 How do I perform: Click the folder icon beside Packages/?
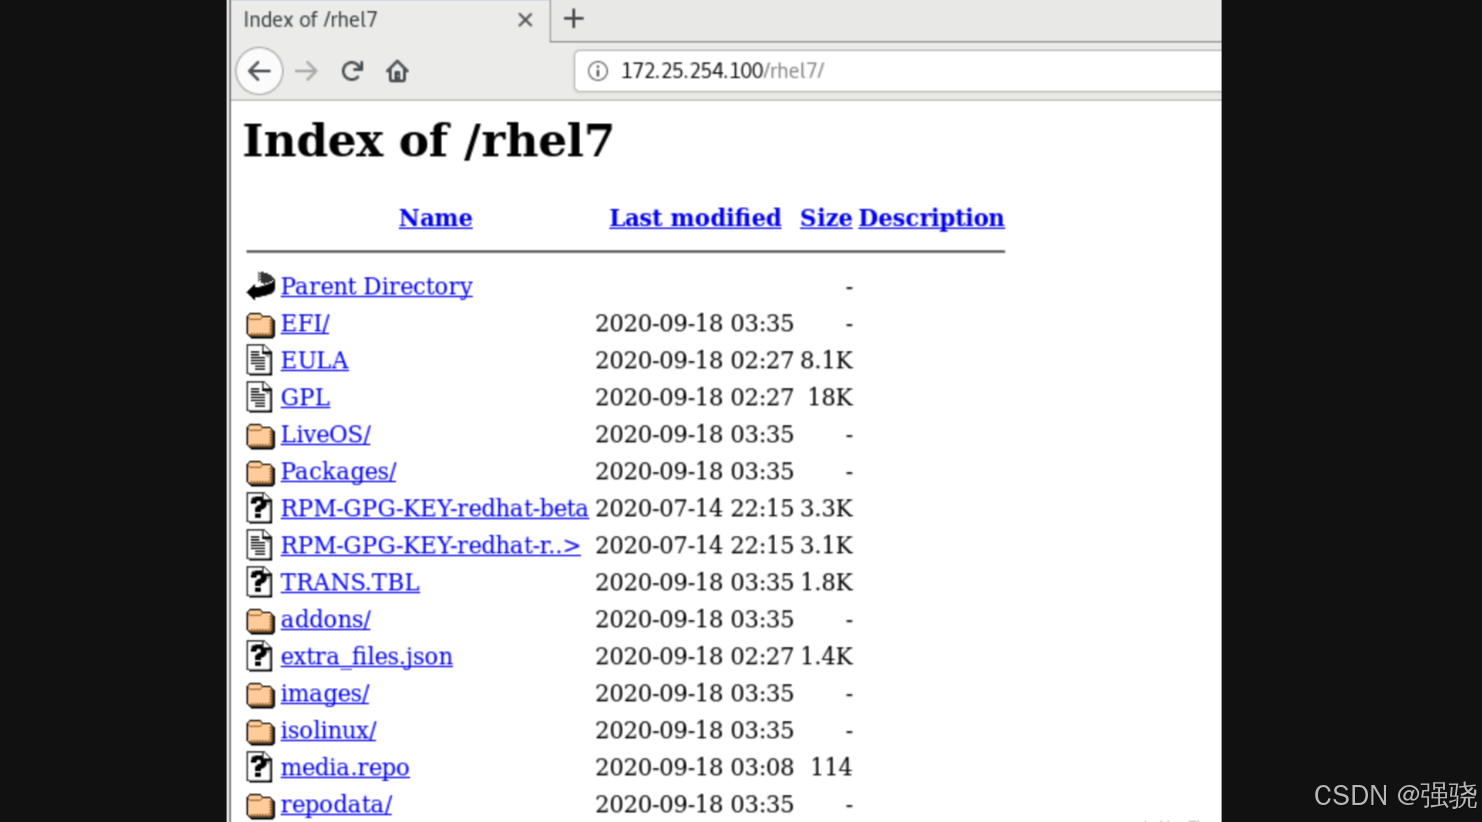pyautogui.click(x=259, y=471)
